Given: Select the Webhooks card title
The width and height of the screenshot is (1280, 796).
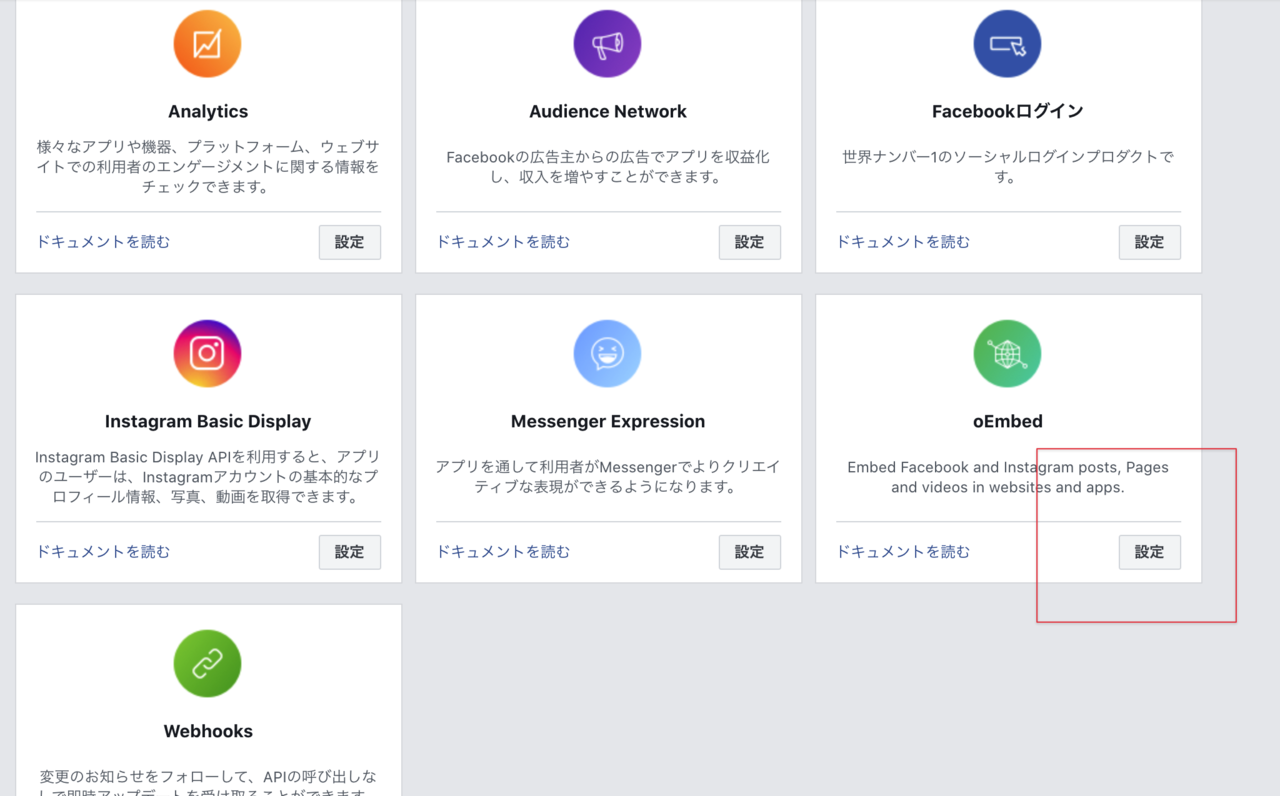Looking at the screenshot, I should 208,731.
